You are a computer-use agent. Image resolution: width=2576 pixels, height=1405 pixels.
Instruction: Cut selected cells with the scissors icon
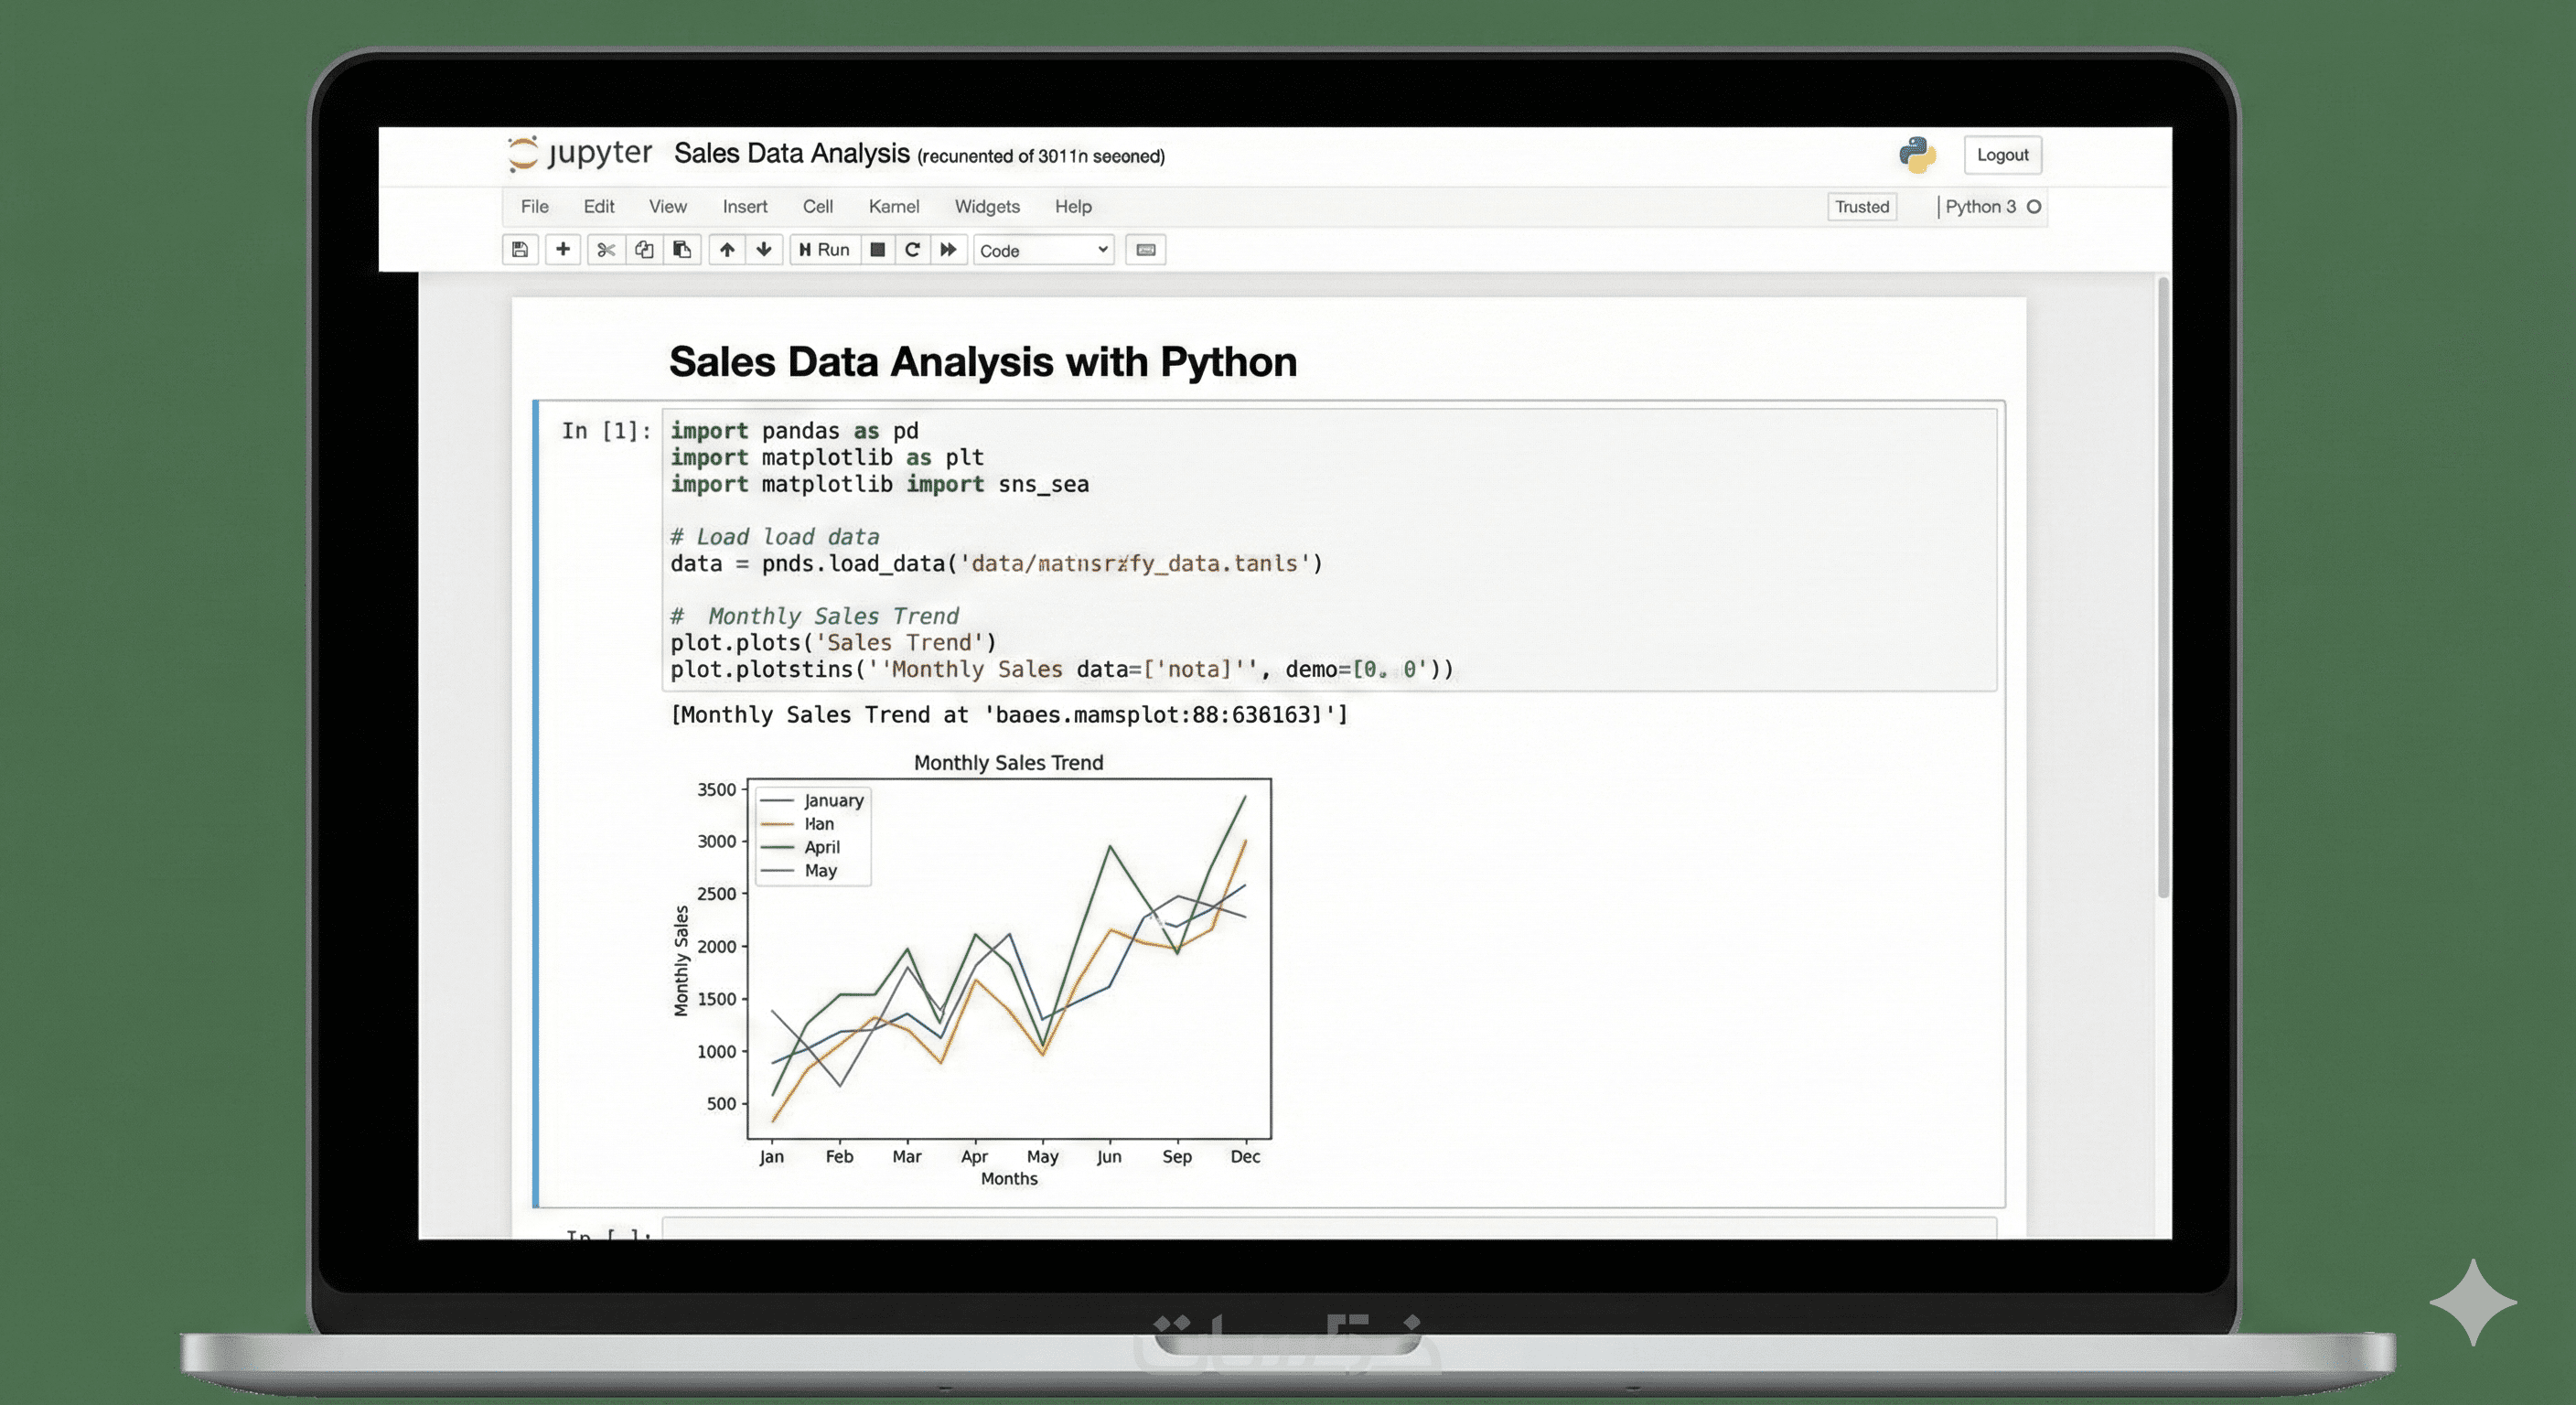pyautogui.click(x=606, y=250)
